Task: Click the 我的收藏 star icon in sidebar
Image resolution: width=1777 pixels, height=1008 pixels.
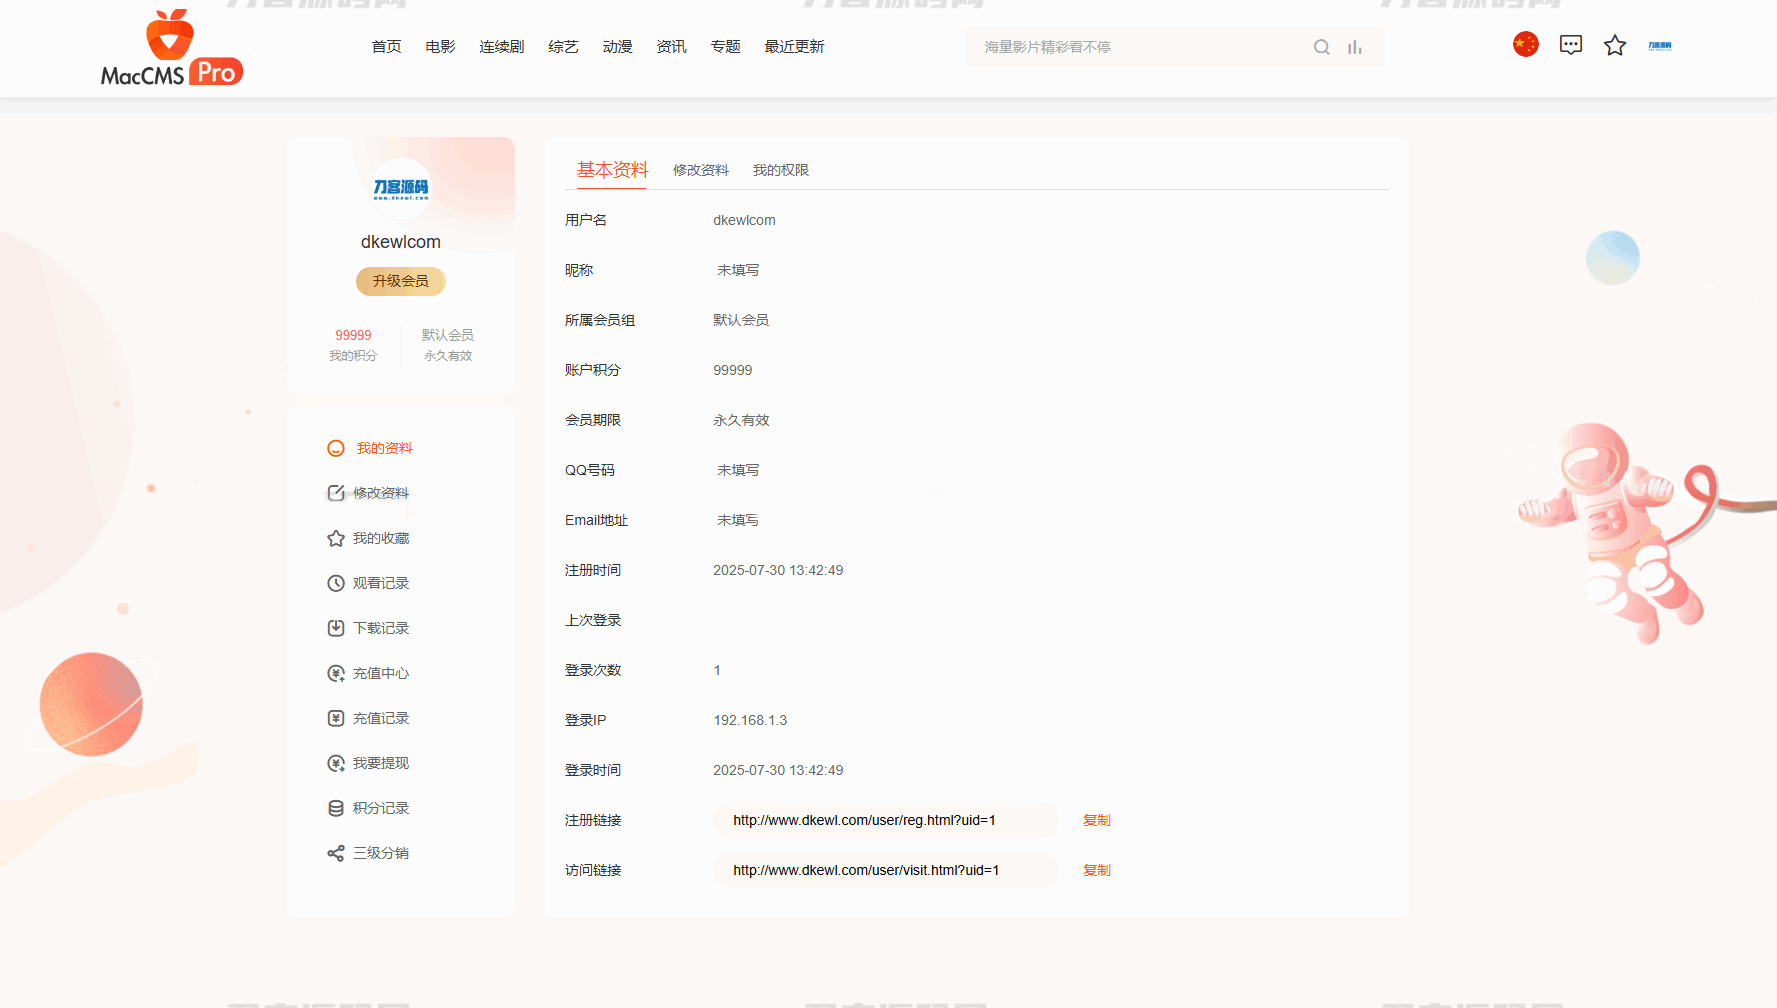Action: [x=336, y=538]
